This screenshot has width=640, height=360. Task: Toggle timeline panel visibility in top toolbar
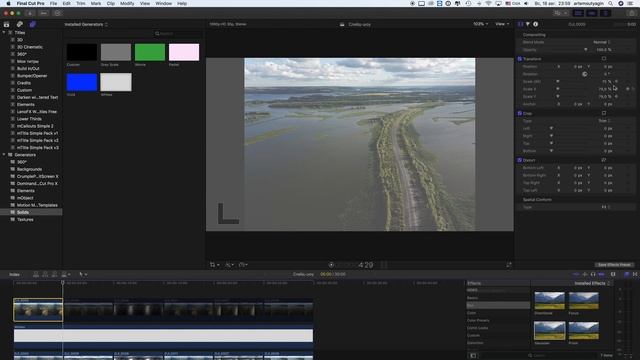[591, 13]
